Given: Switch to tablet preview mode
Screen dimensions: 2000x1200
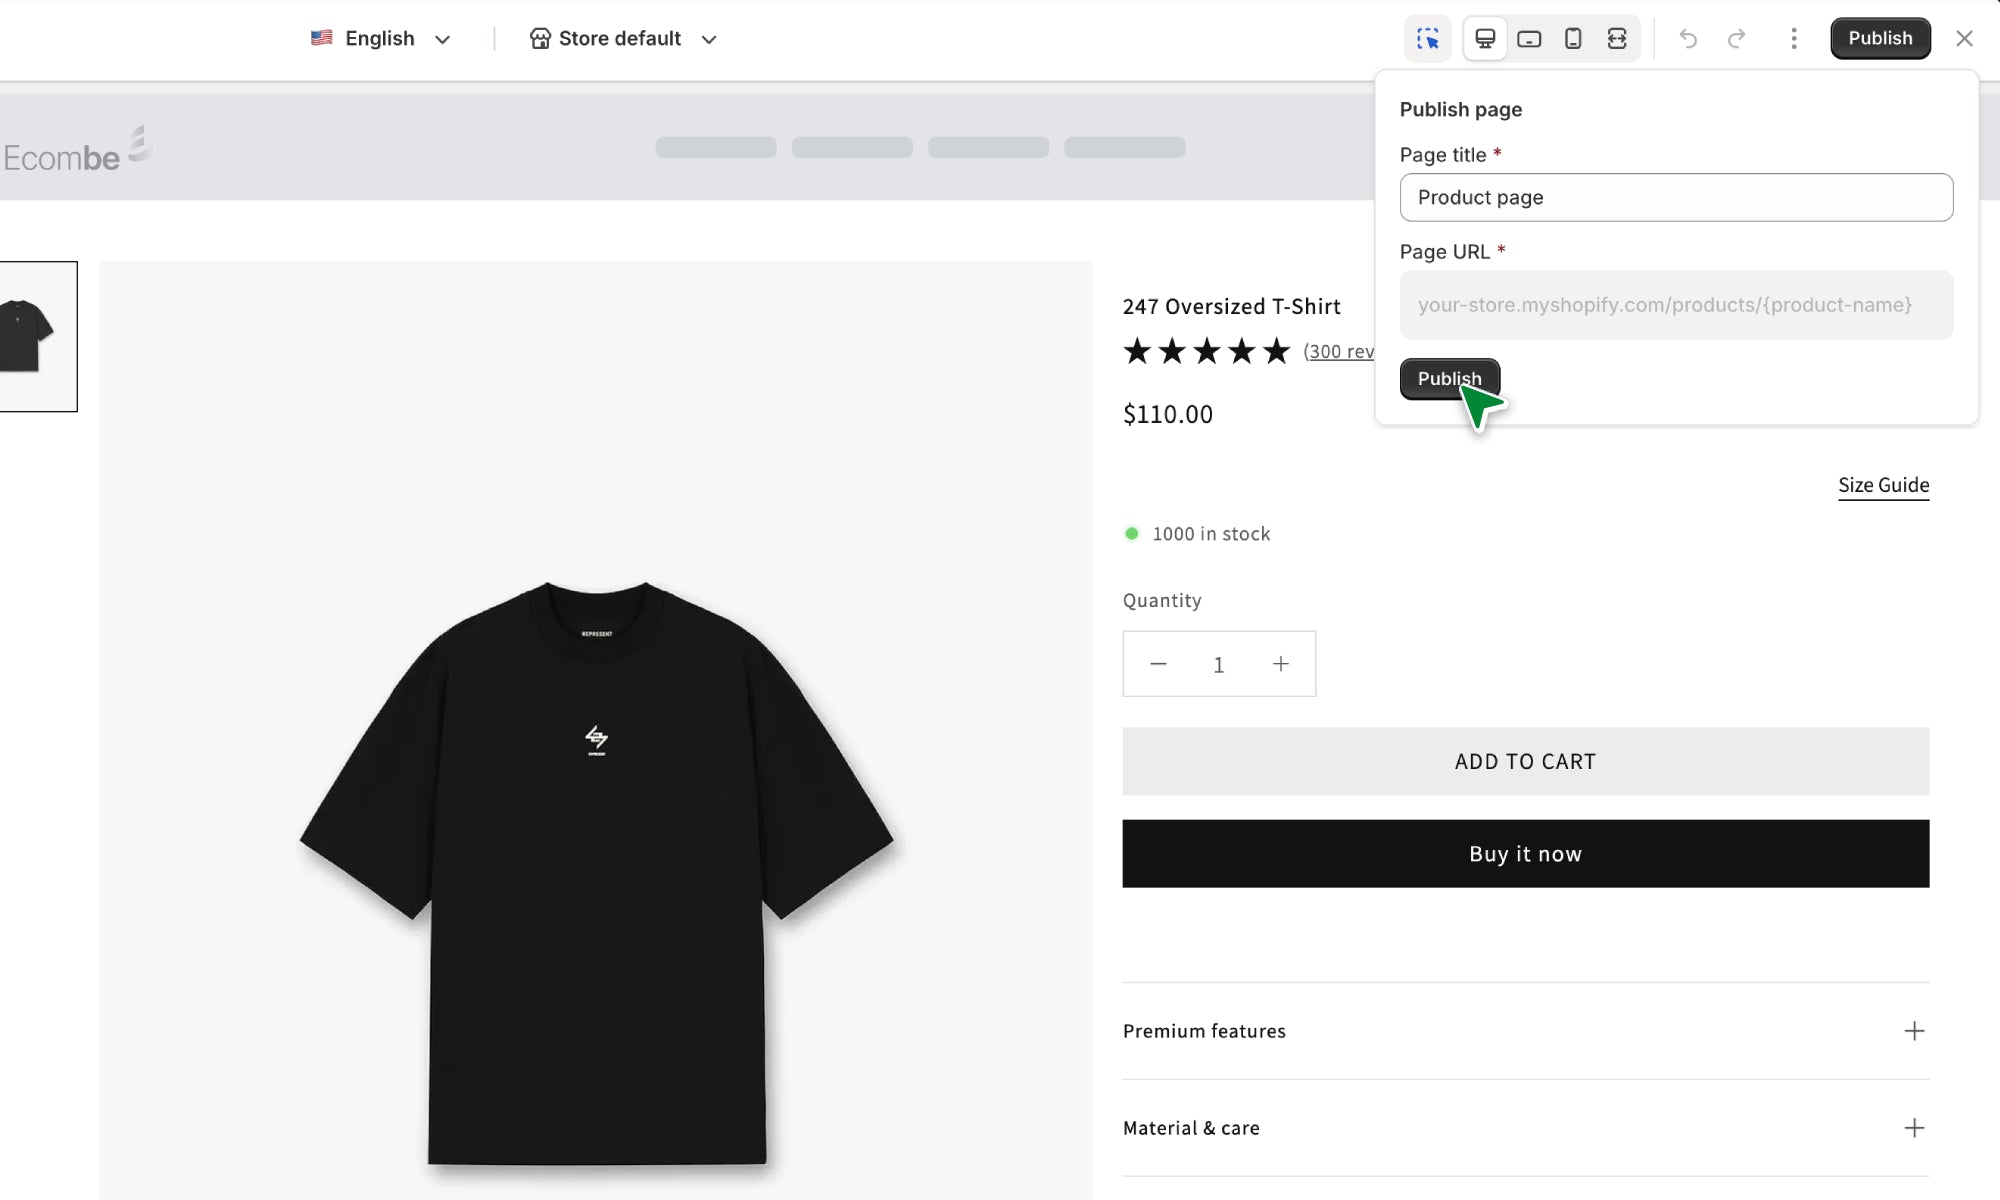Looking at the screenshot, I should (x=1529, y=39).
